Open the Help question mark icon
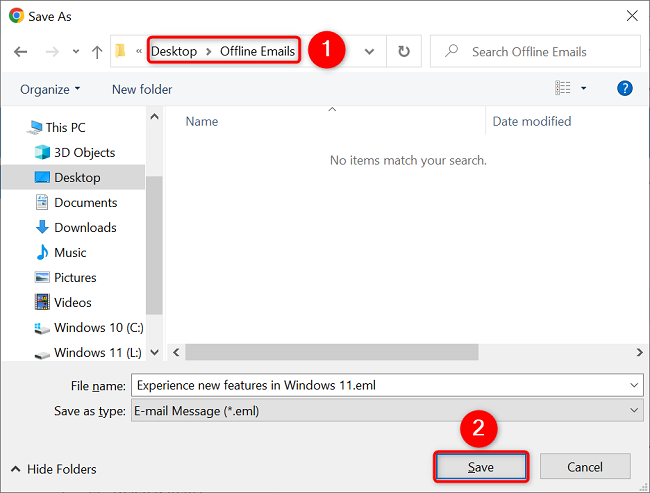The height and width of the screenshot is (493, 650). [625, 89]
